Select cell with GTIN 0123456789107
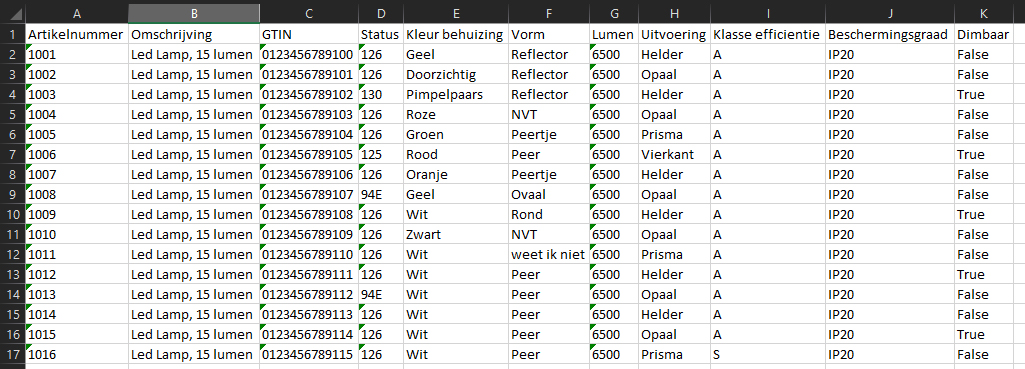1025x369 pixels. pos(309,194)
